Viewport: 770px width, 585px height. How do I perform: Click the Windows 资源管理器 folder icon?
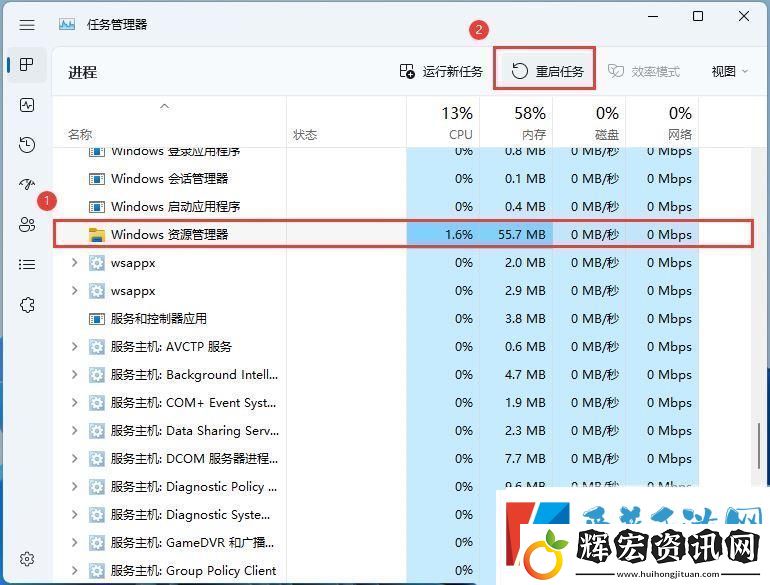point(97,235)
